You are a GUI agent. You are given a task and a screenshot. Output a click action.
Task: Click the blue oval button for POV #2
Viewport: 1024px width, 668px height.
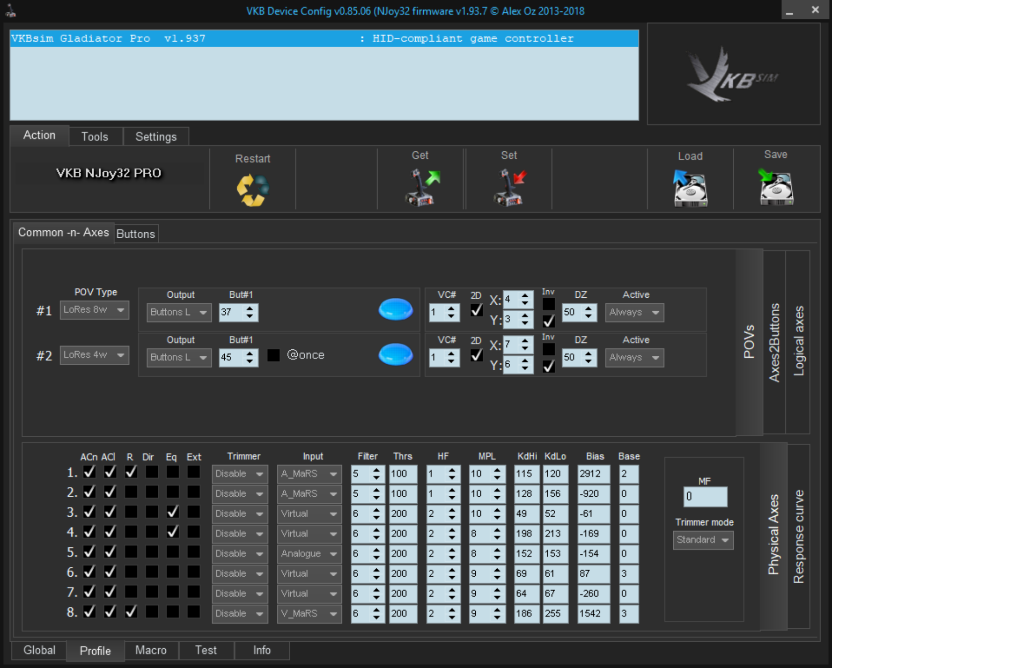point(395,354)
